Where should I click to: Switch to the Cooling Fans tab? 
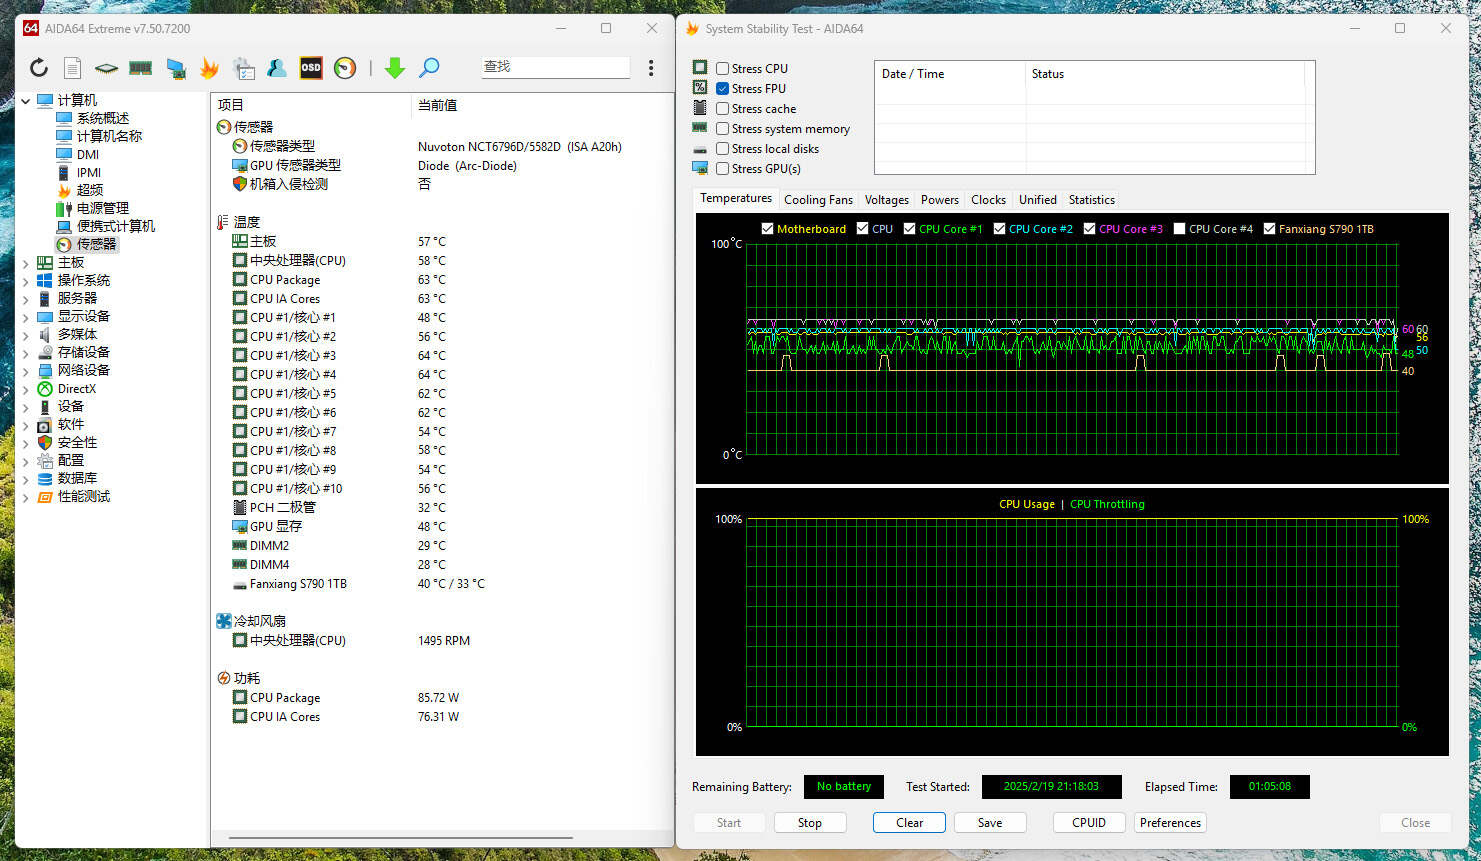pyautogui.click(x=818, y=200)
